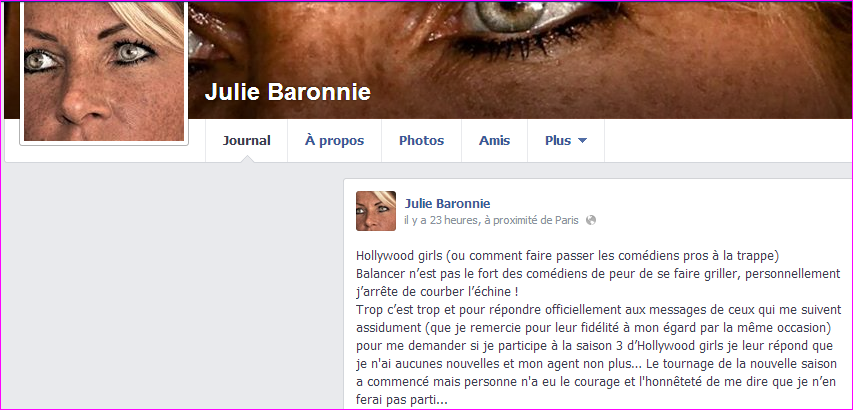Click the empty gray left column
Screen dimensions: 853x410
click(173, 285)
